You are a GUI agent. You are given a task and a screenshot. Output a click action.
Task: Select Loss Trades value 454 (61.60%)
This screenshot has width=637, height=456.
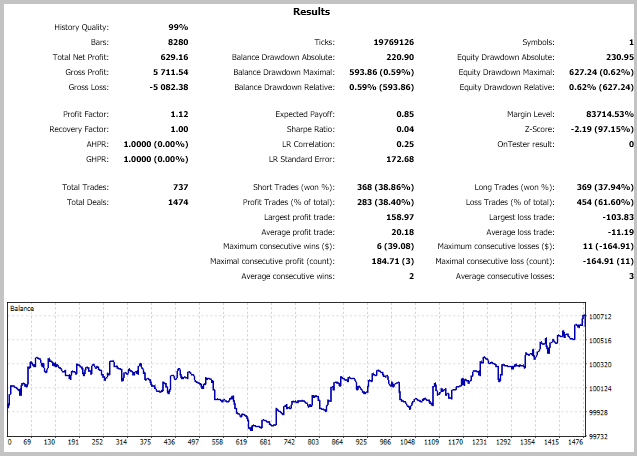605,202
